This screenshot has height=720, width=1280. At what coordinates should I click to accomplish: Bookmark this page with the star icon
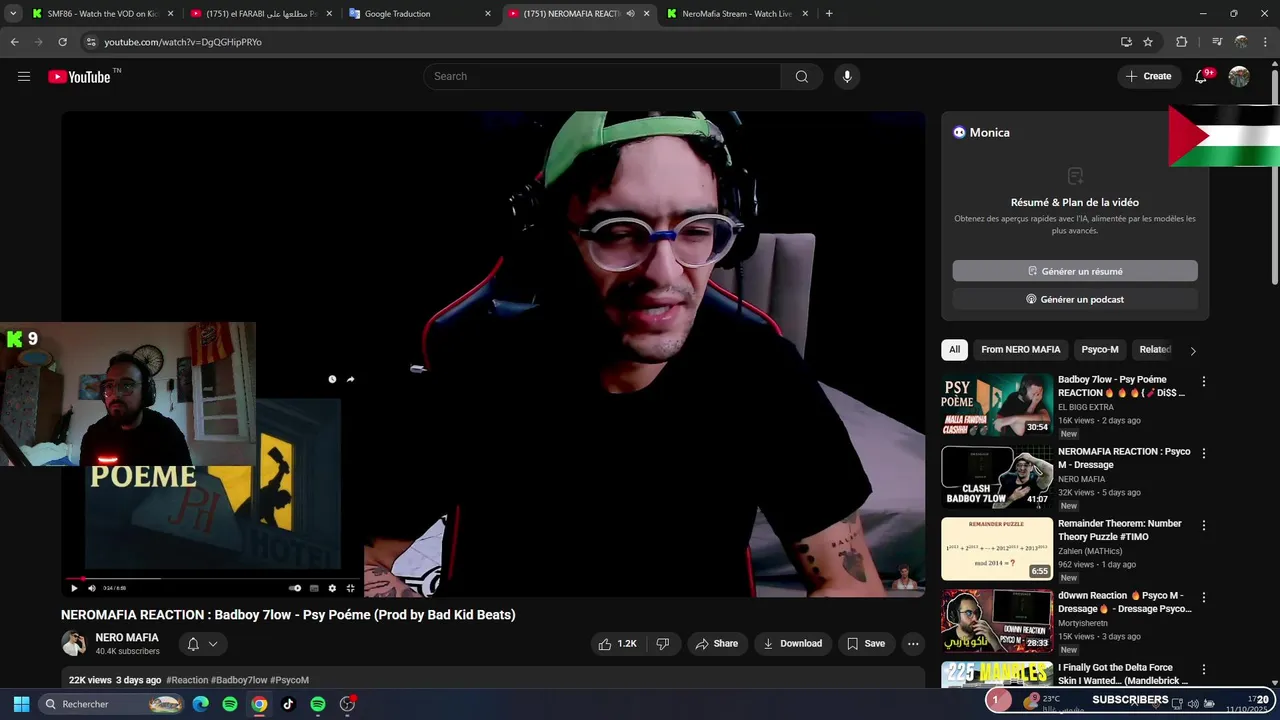[1148, 42]
